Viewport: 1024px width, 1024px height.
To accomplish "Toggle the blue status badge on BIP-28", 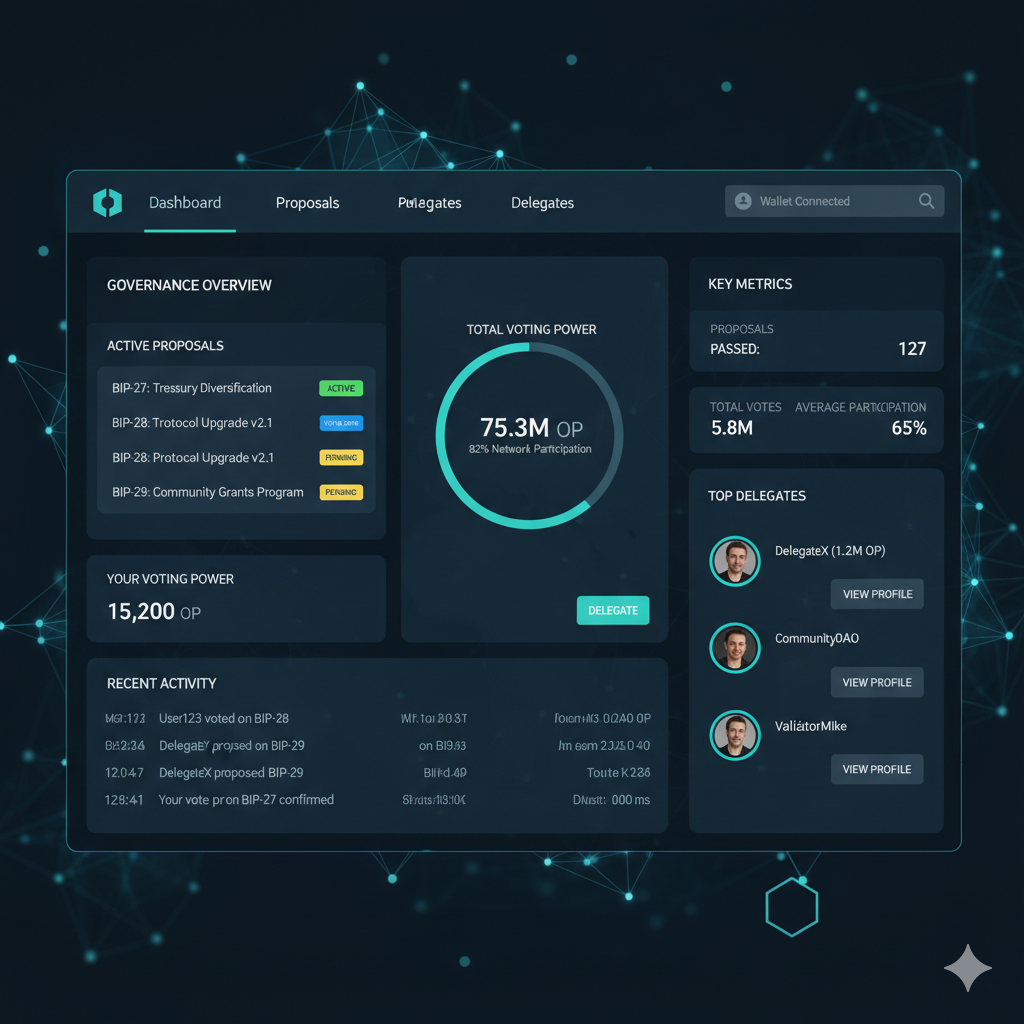I will [x=343, y=422].
